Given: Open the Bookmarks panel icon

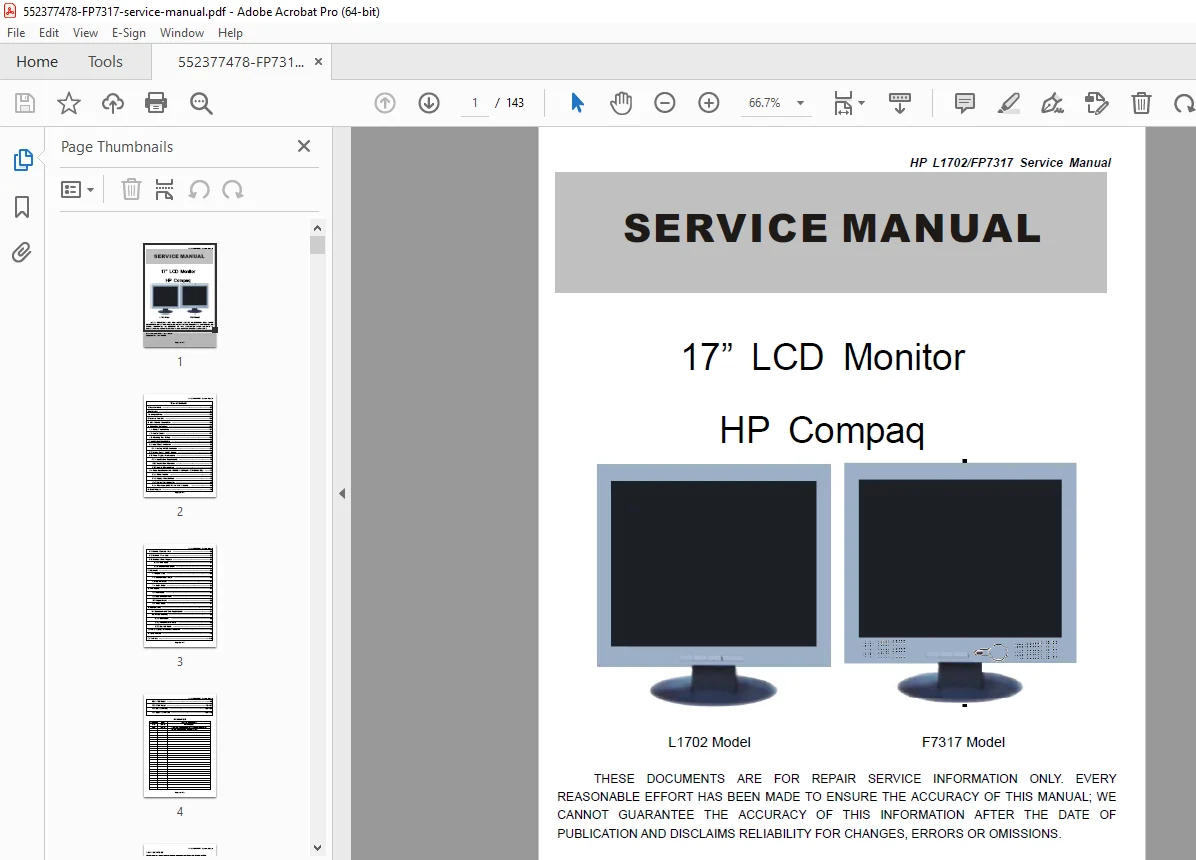Looking at the screenshot, I should point(22,207).
